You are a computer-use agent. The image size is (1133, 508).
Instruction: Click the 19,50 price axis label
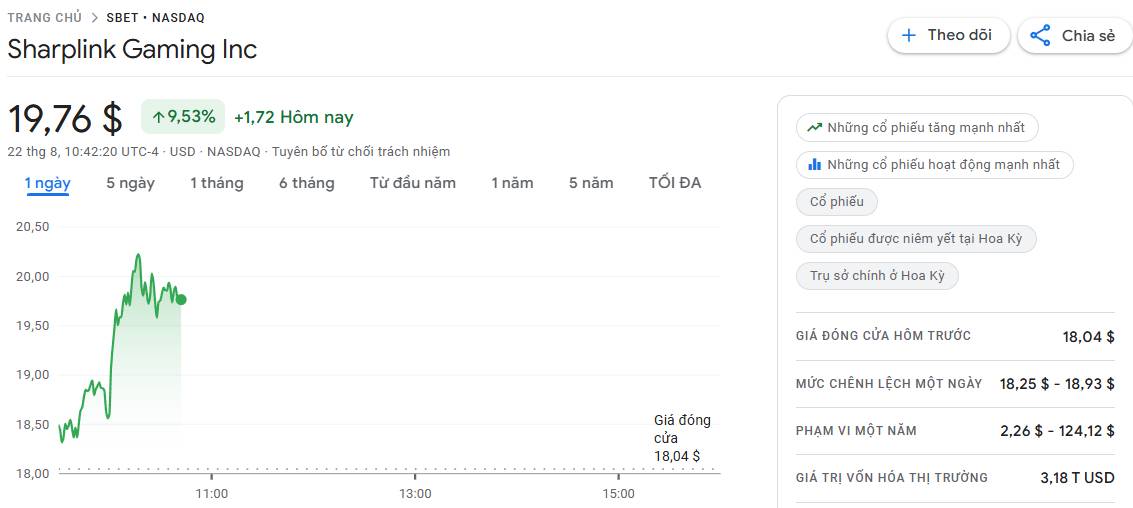click(x=32, y=326)
